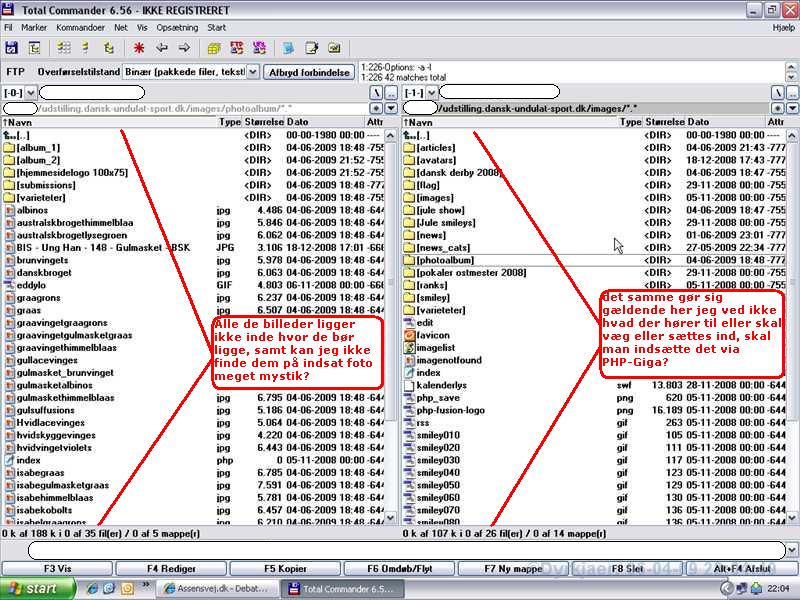800x600 pixels.
Task: Expand the transfer mode Binær combo box
Action: pyautogui.click(x=253, y=72)
